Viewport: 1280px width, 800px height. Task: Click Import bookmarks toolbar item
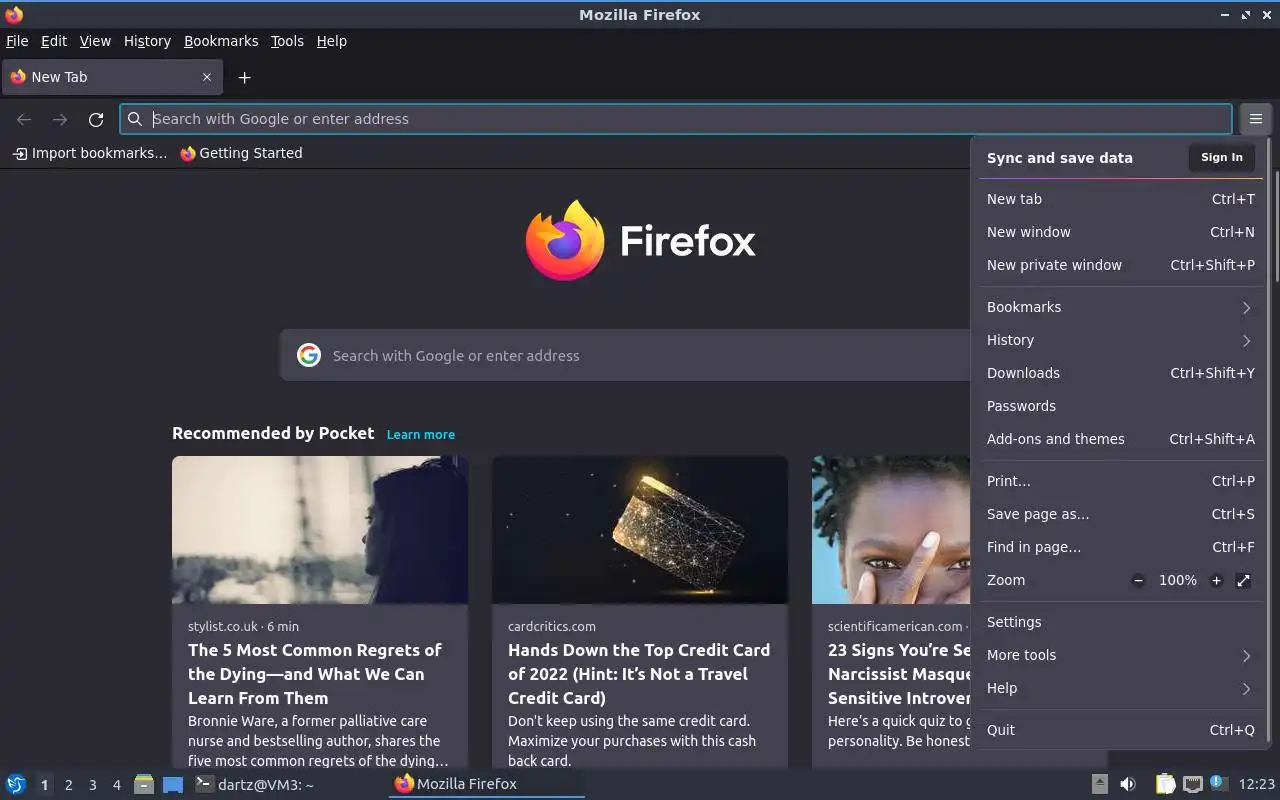[89, 153]
